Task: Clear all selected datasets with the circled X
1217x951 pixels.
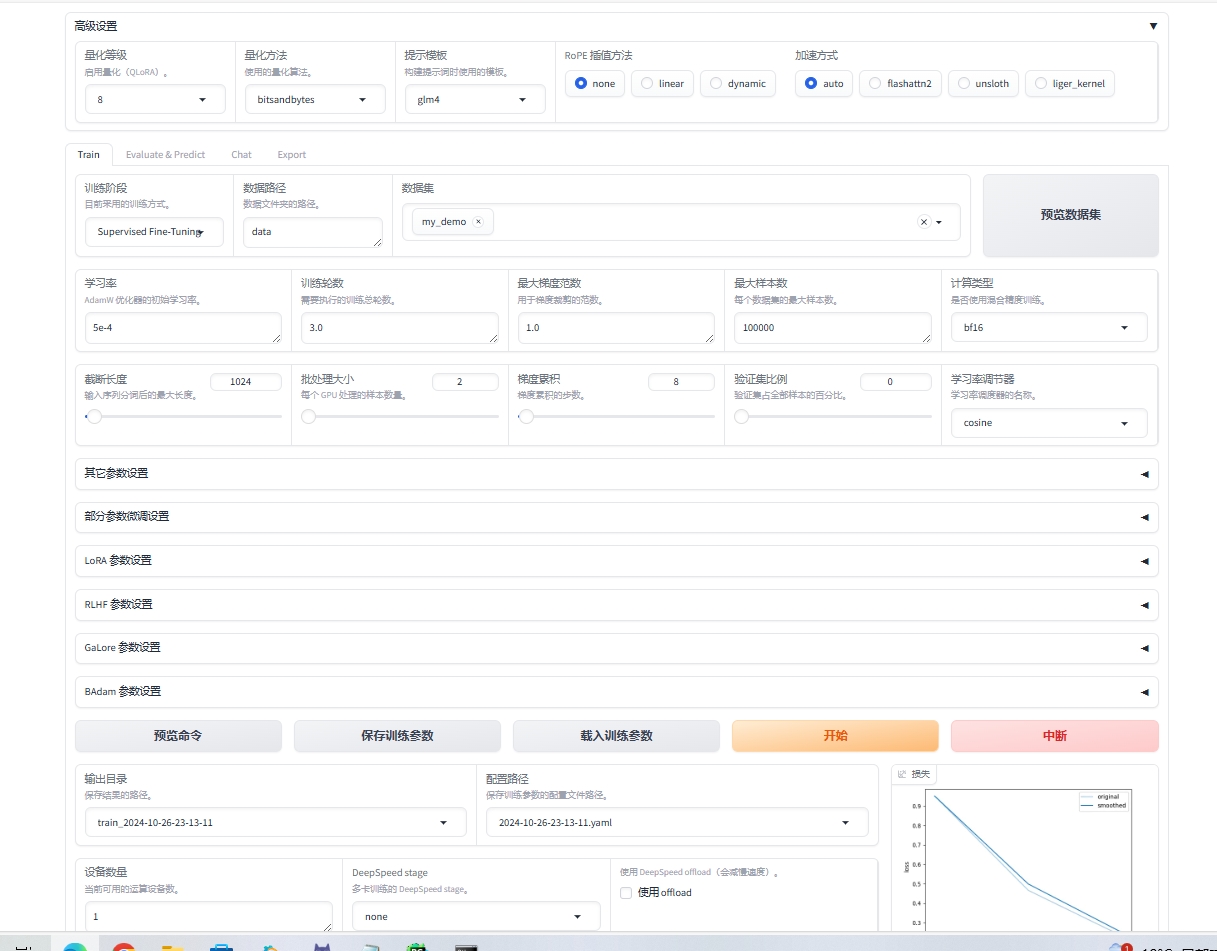Action: point(924,222)
